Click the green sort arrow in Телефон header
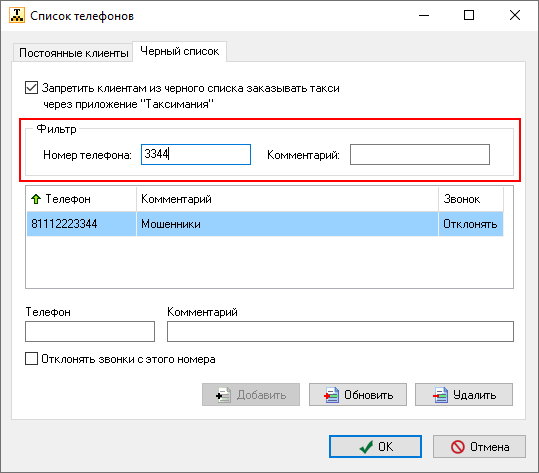 tap(36, 199)
